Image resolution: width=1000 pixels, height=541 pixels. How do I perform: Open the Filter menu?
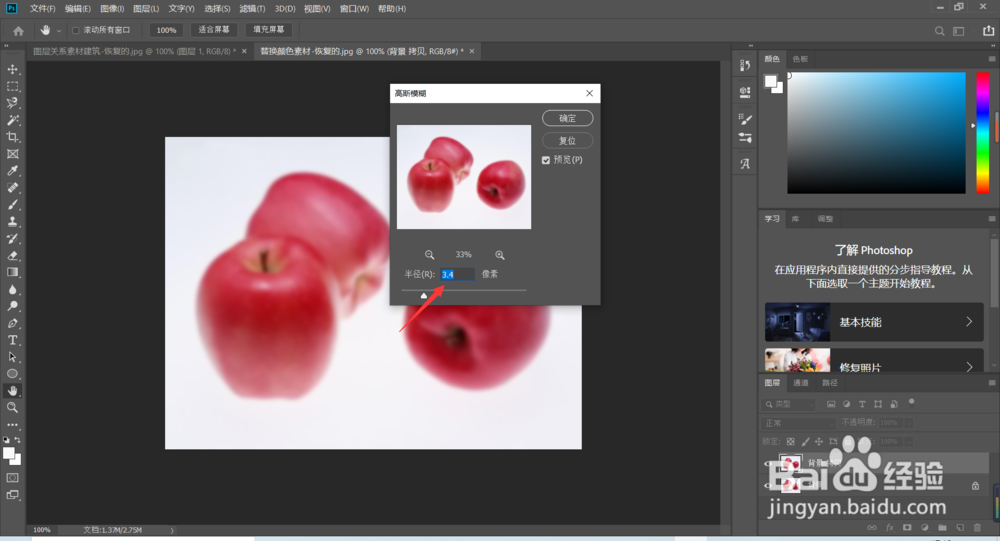pyautogui.click(x=252, y=8)
